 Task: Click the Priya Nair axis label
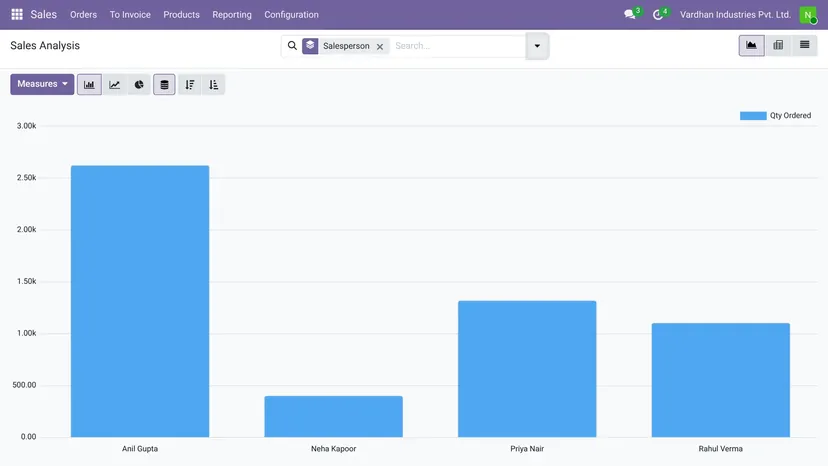(x=527, y=449)
